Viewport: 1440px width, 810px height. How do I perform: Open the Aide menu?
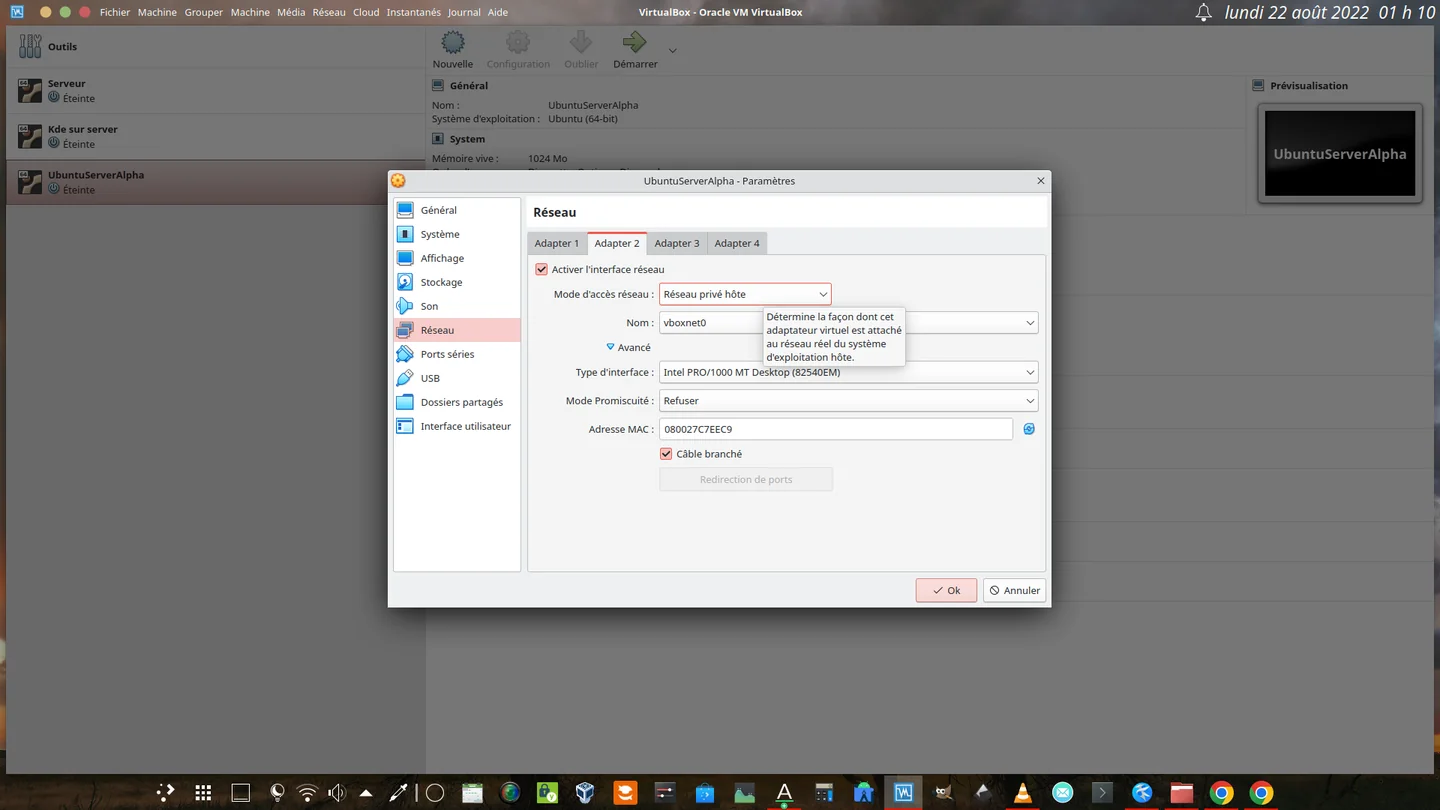[497, 13]
